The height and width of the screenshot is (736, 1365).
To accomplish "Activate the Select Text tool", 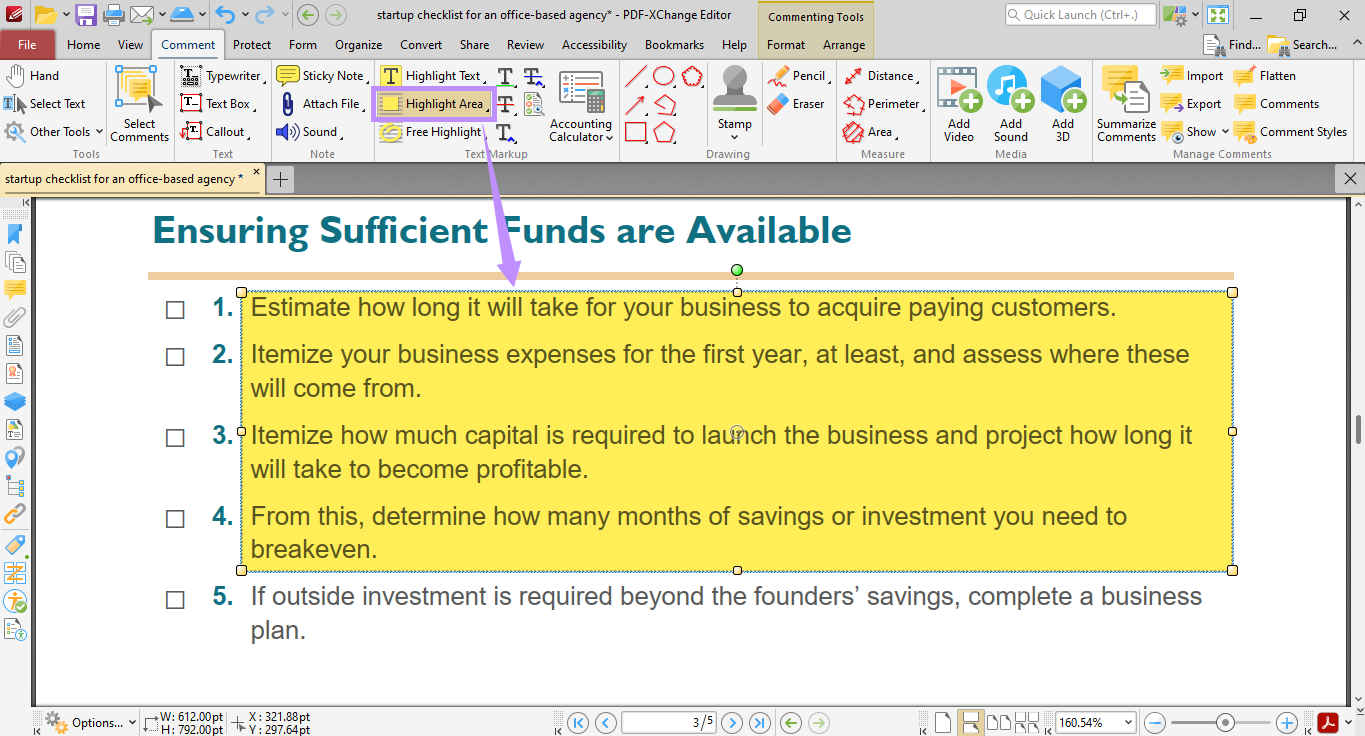I will coord(50,103).
